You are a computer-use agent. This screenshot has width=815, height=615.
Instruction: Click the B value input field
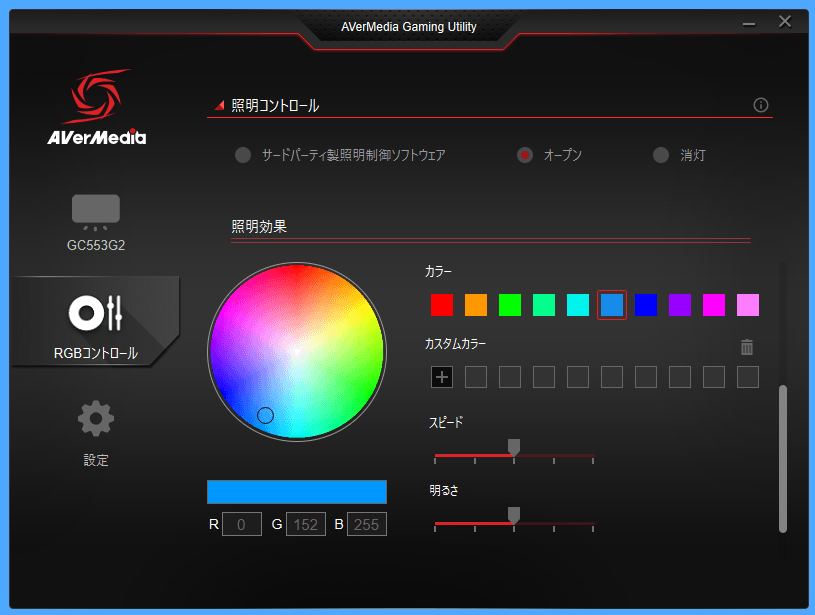pos(367,524)
